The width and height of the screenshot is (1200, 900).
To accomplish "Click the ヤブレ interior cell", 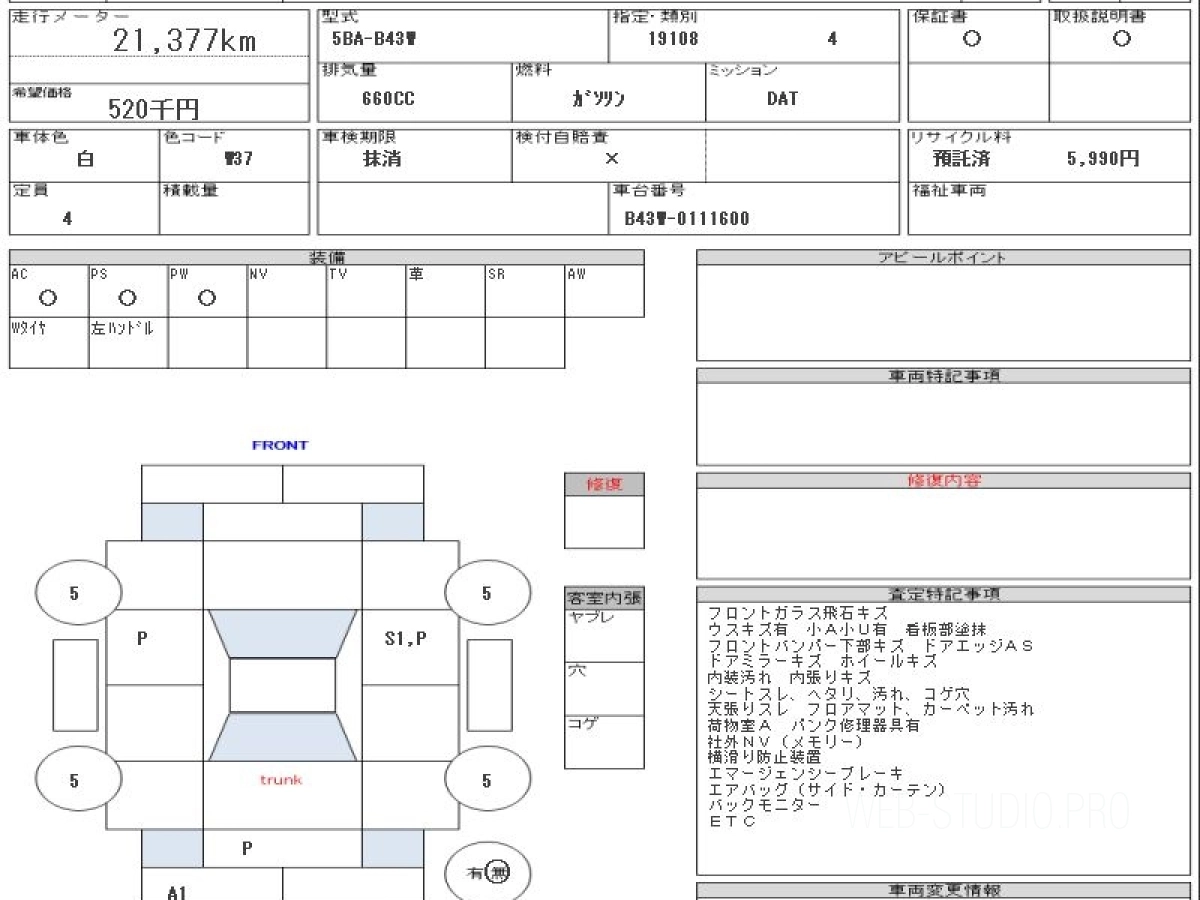I will 604,635.
